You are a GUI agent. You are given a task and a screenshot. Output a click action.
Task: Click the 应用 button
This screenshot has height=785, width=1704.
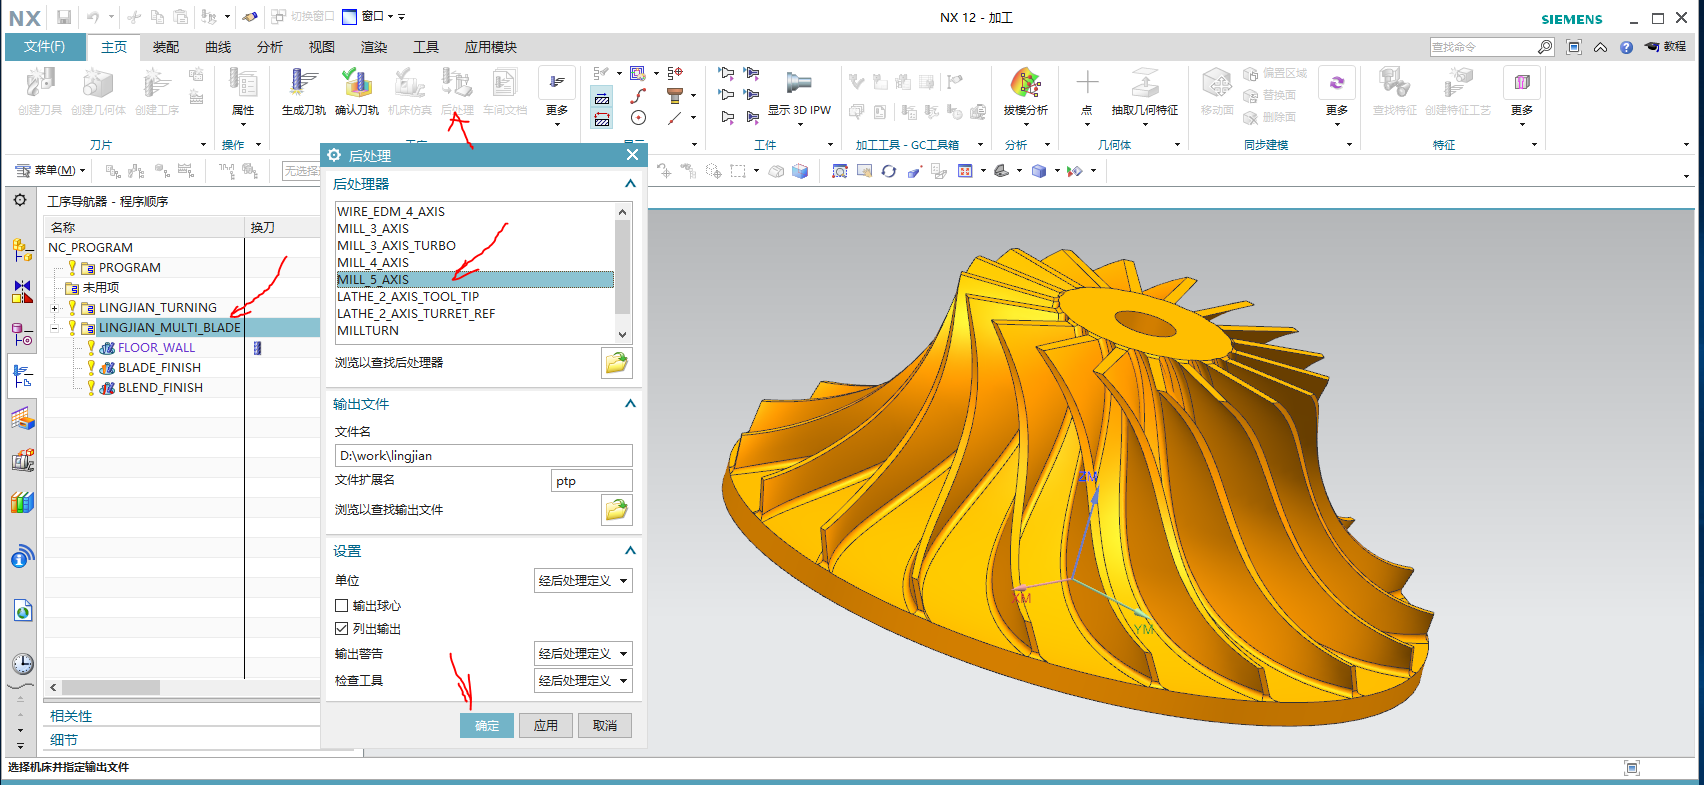pos(546,726)
